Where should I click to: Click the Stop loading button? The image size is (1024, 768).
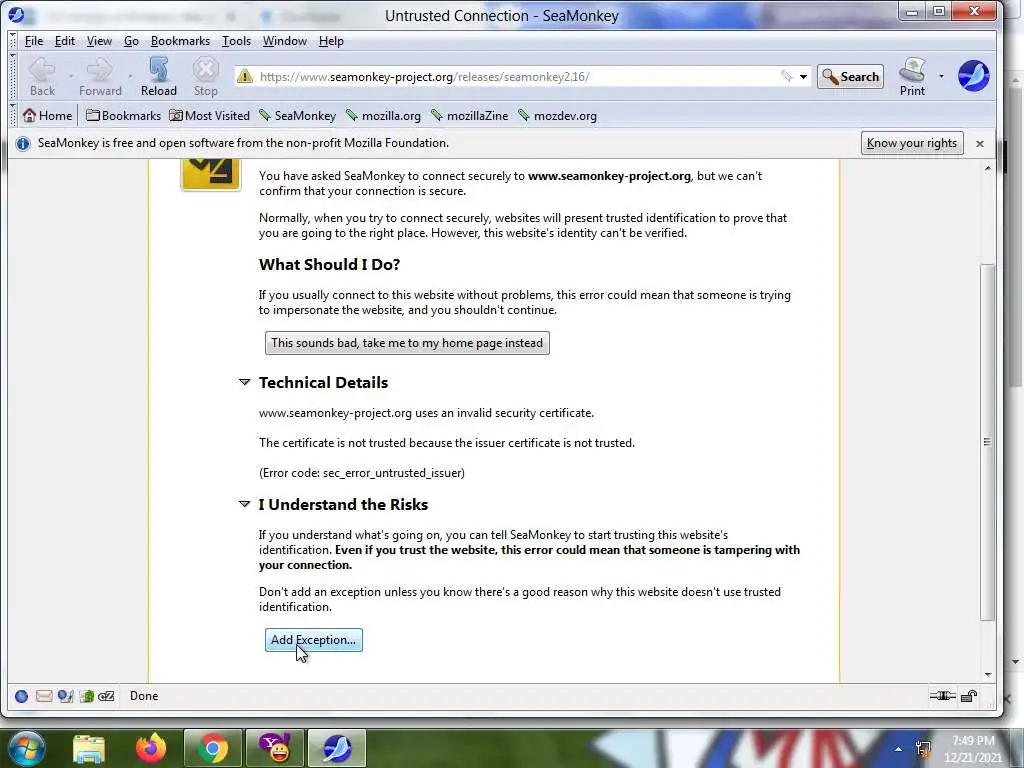point(205,77)
